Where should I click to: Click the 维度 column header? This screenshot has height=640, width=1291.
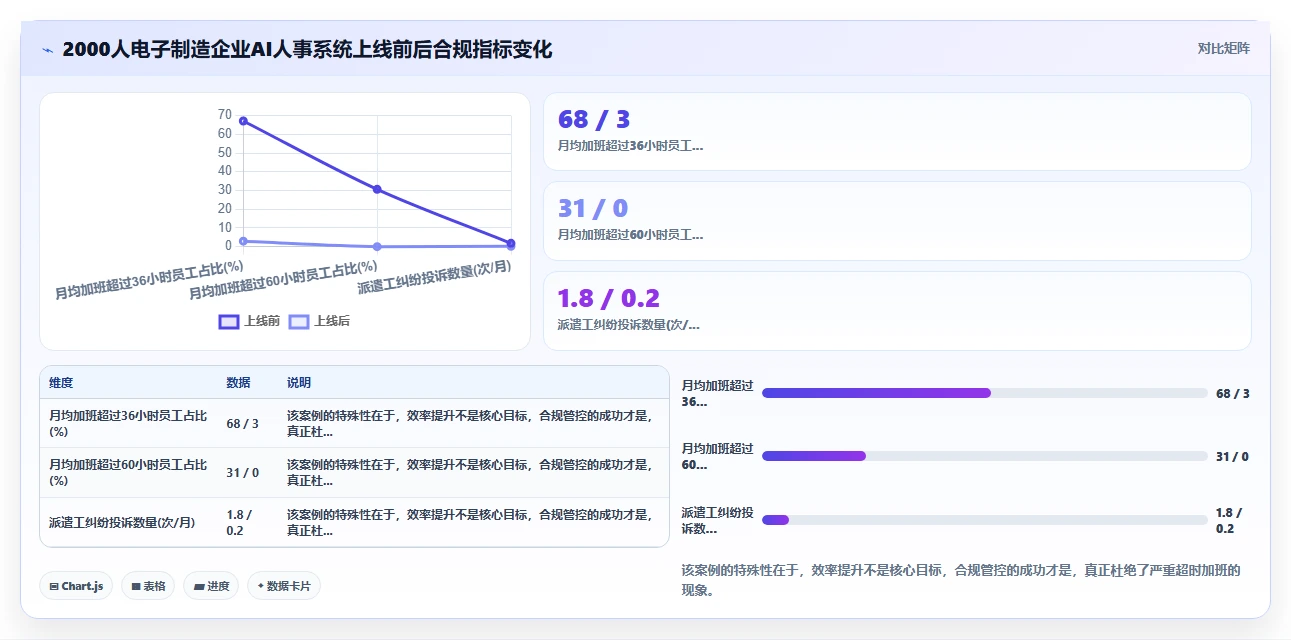(x=61, y=383)
